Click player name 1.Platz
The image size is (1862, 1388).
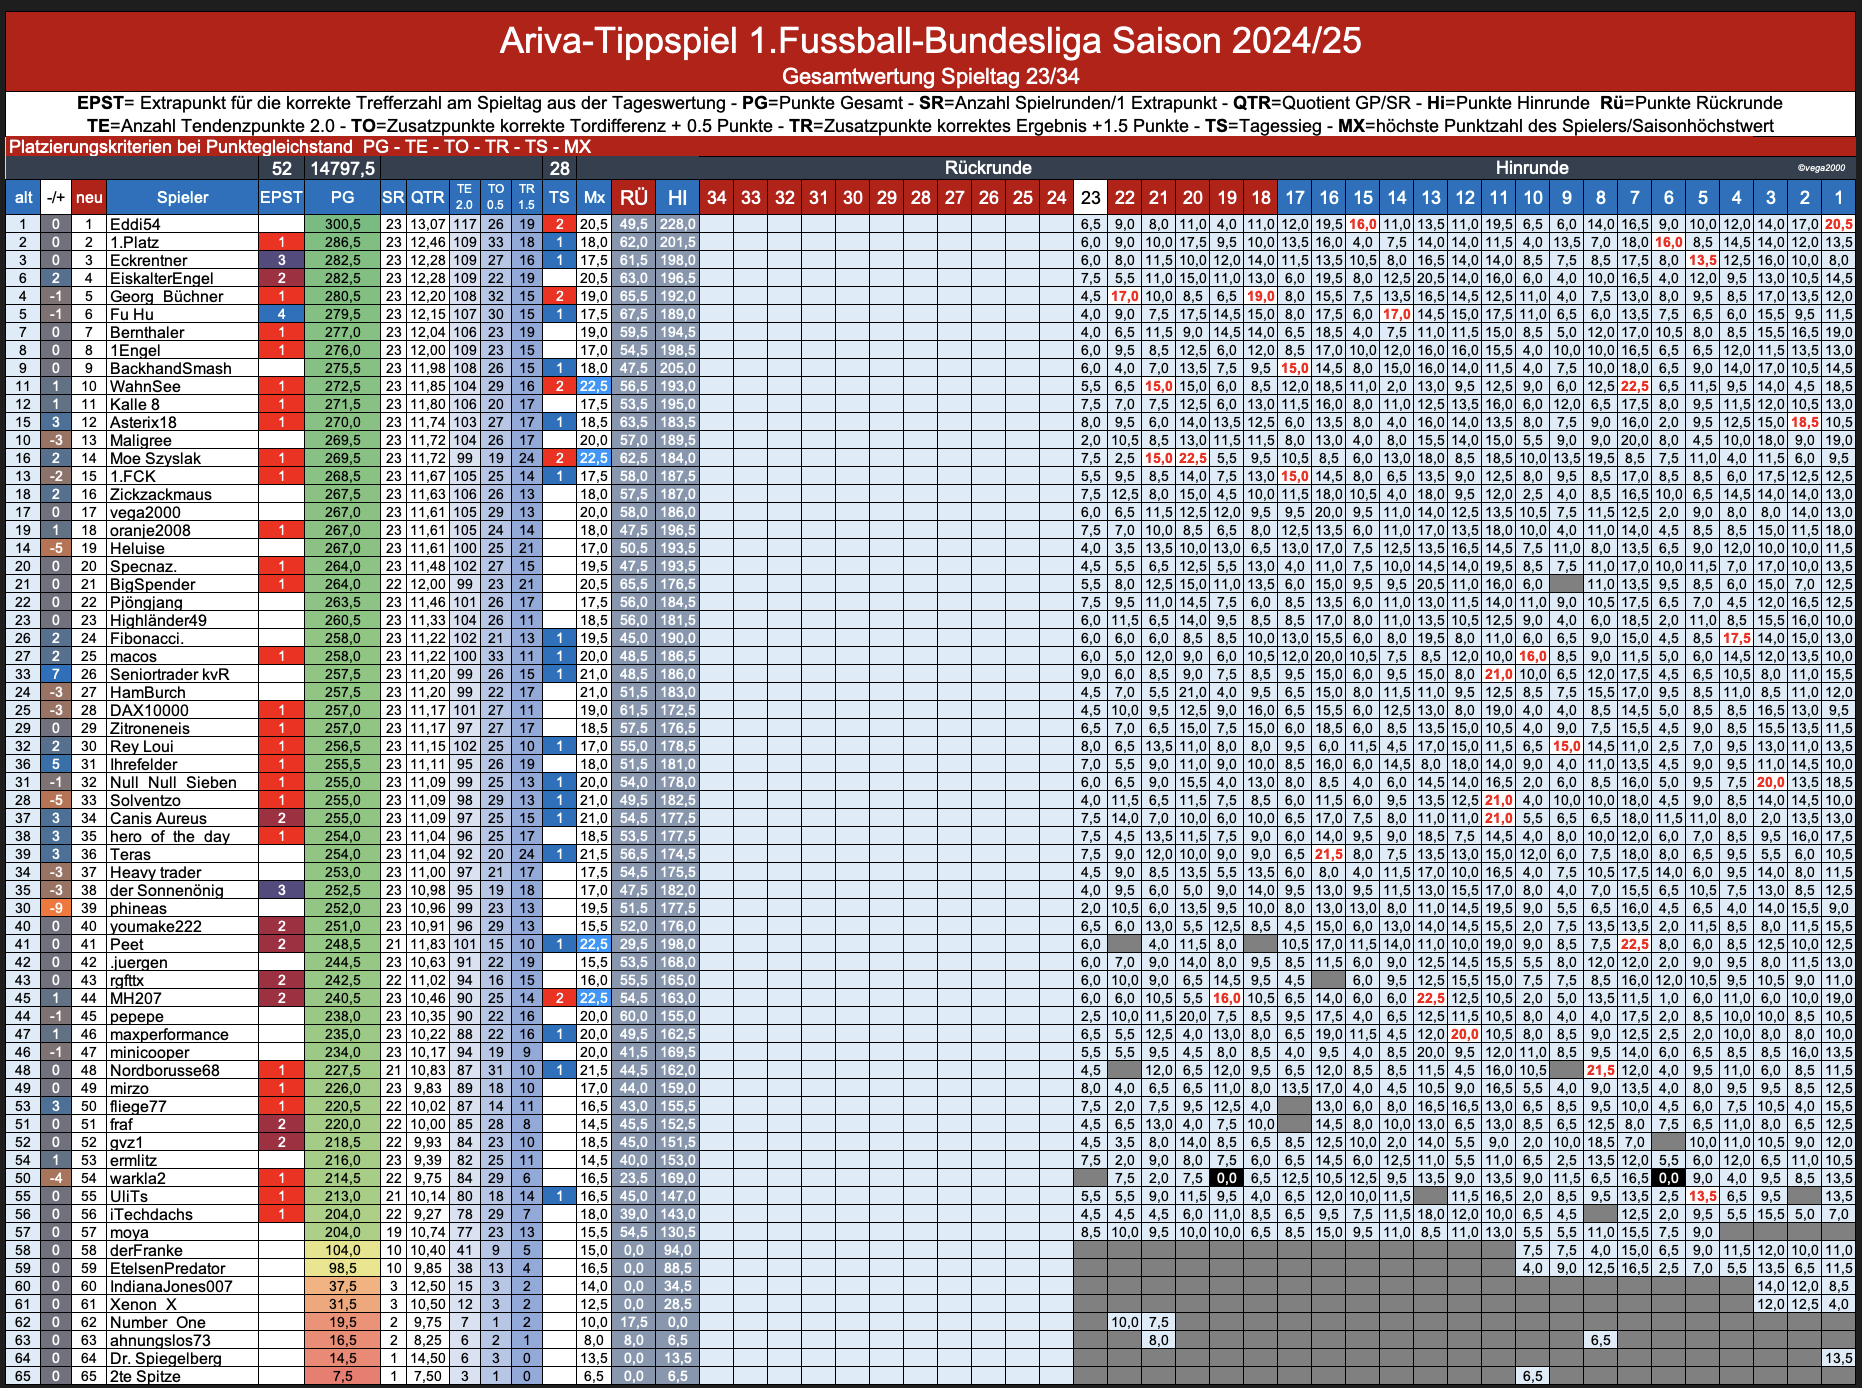(134, 242)
